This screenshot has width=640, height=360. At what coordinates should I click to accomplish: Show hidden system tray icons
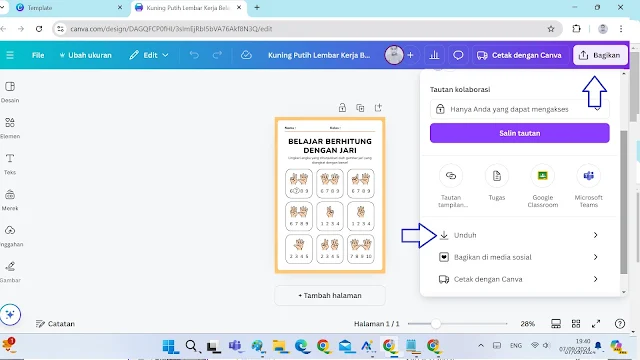pos(481,346)
